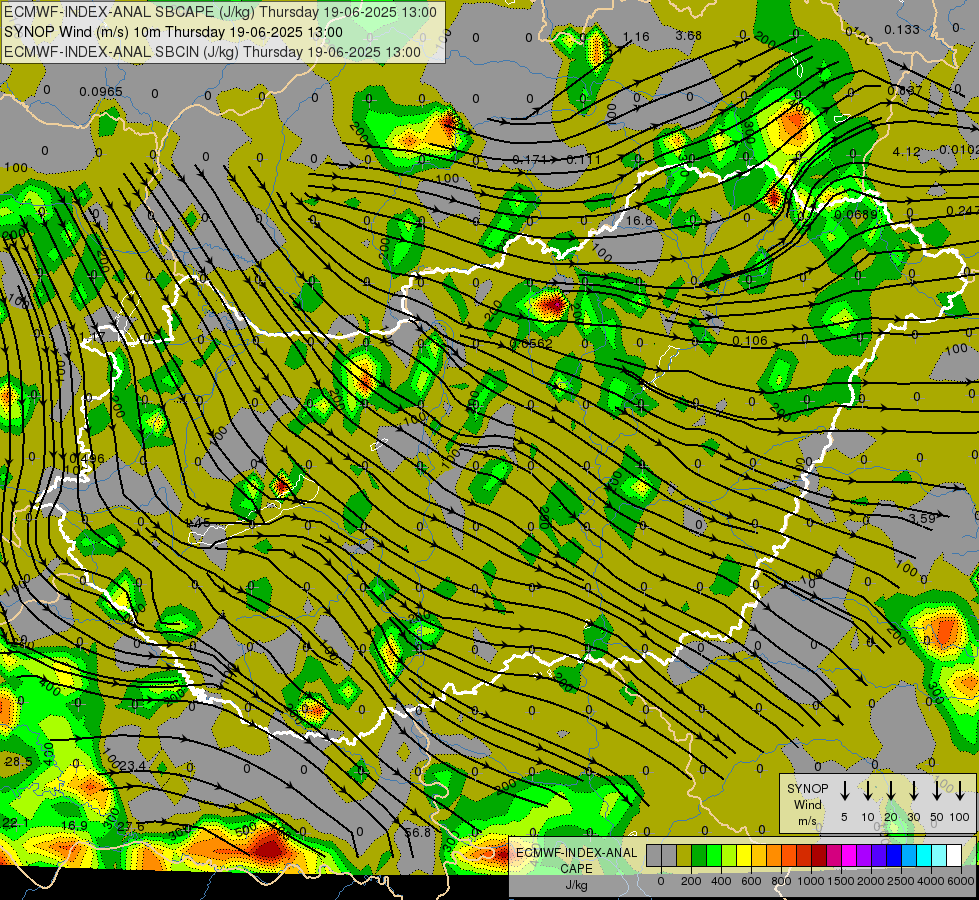Click the 20 m/s wind arrow in the legend
The height and width of the screenshot is (900, 979).
890,791
